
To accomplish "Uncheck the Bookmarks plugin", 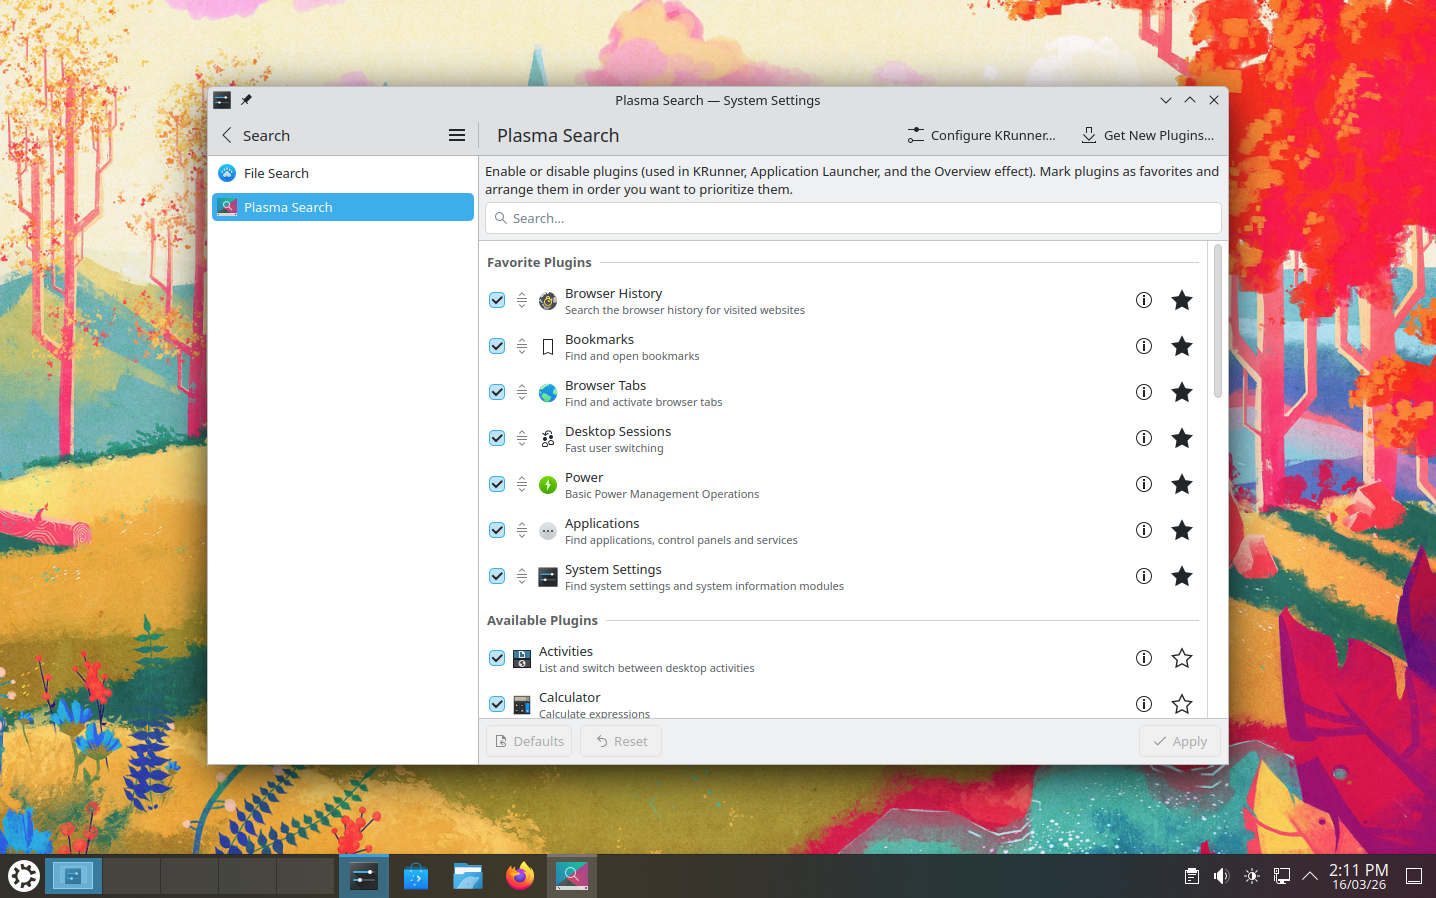I will coord(497,346).
